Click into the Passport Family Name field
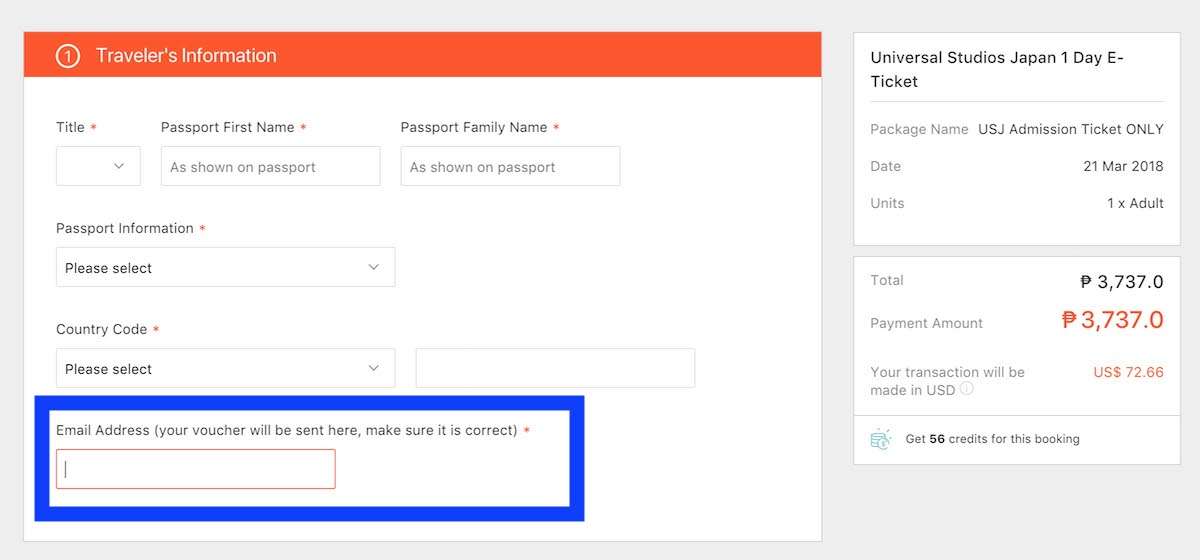Viewport: 1200px width, 560px height. pyautogui.click(x=510, y=166)
